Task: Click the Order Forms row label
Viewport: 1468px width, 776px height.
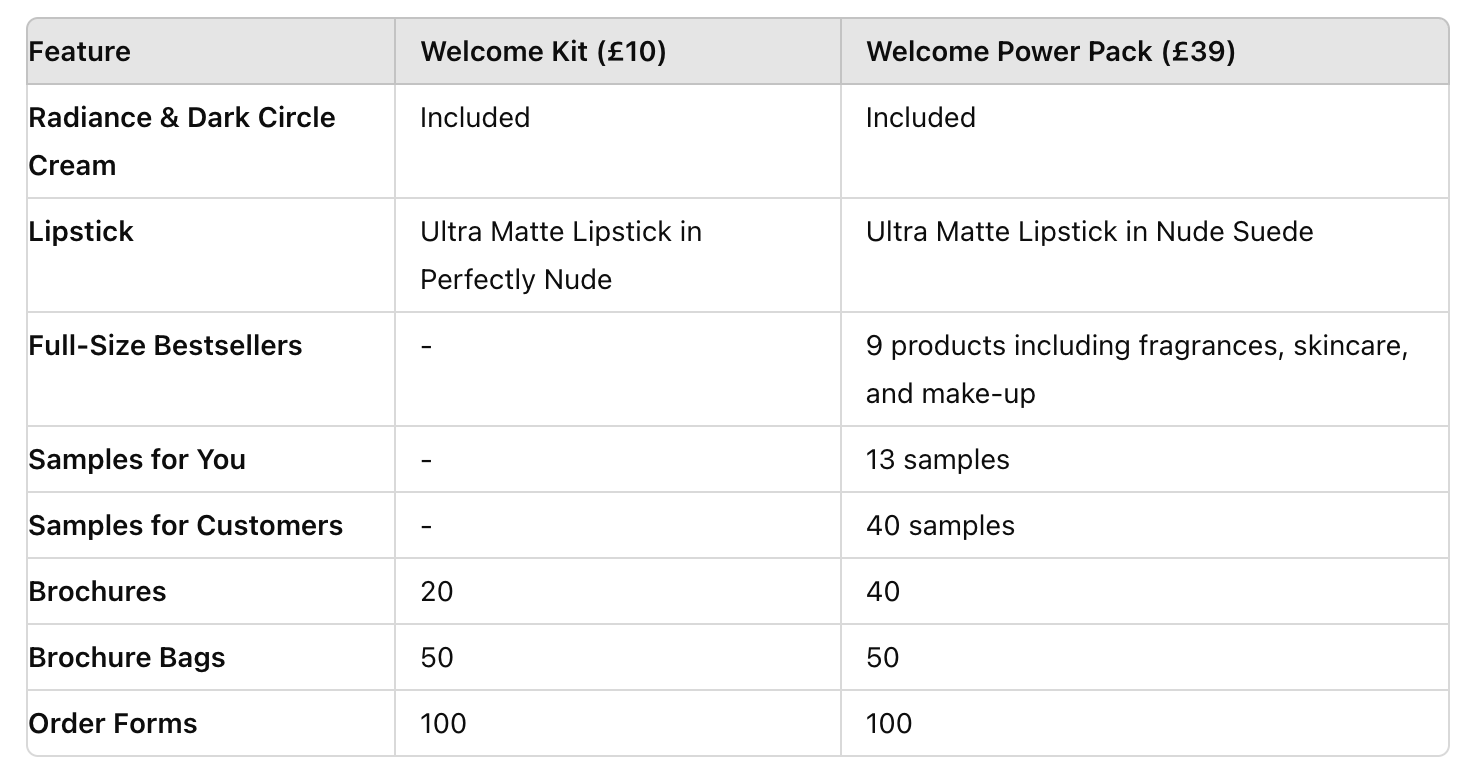Action: [x=113, y=724]
